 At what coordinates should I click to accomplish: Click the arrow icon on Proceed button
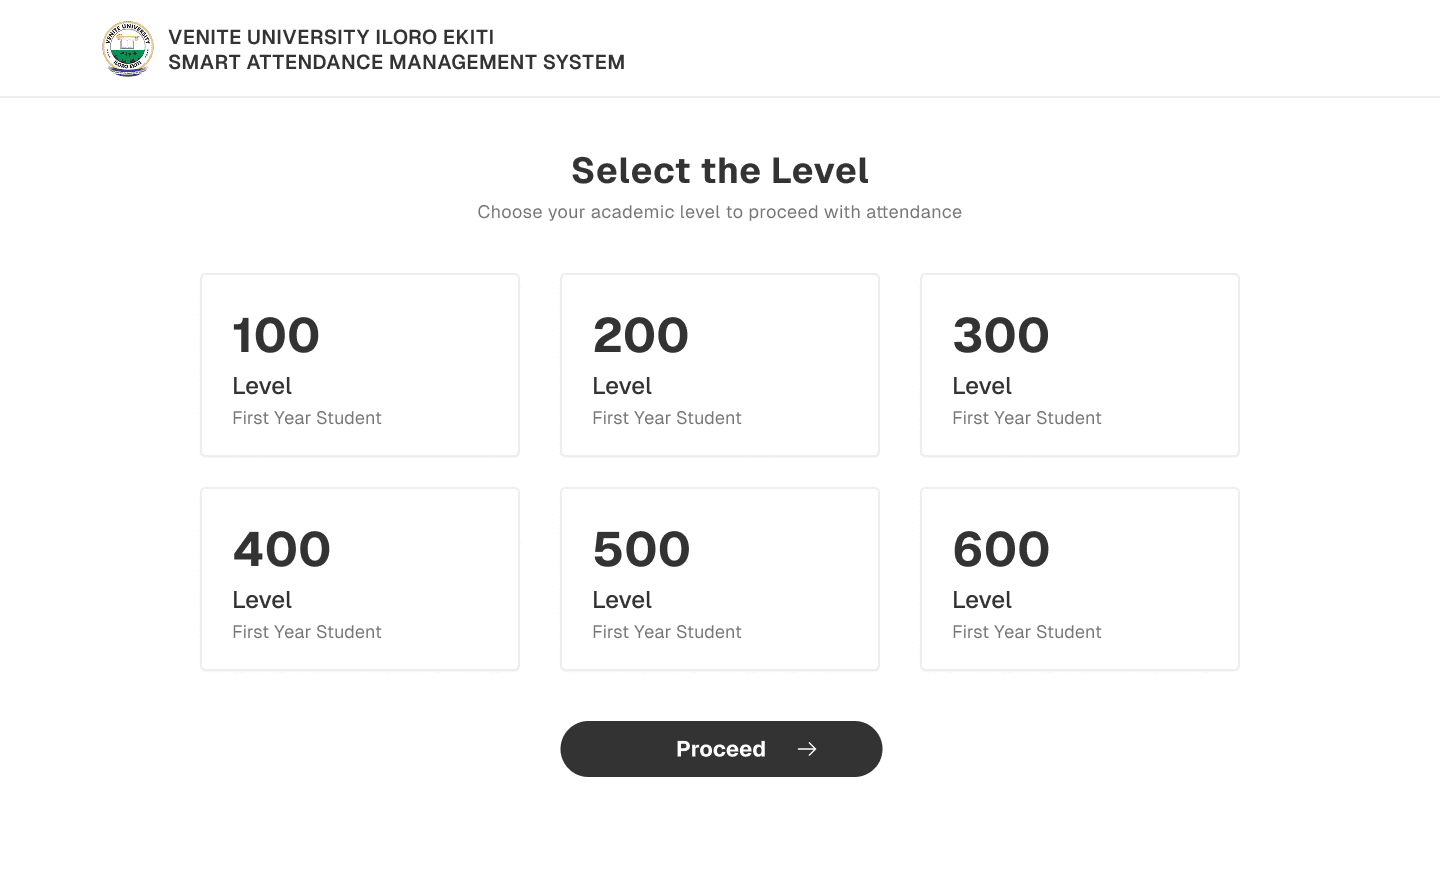pos(807,749)
